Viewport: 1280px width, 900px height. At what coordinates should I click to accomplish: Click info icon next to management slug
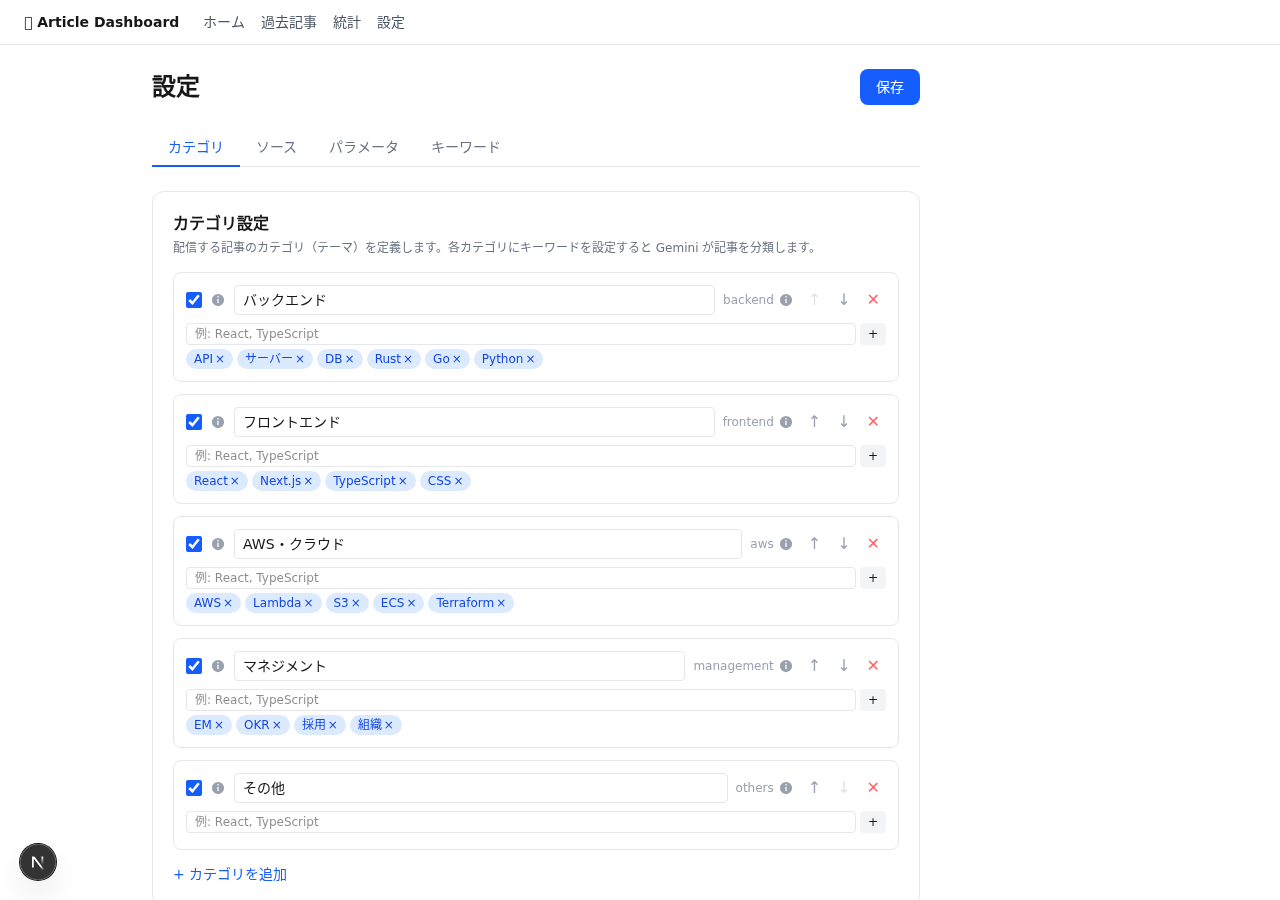click(786, 666)
